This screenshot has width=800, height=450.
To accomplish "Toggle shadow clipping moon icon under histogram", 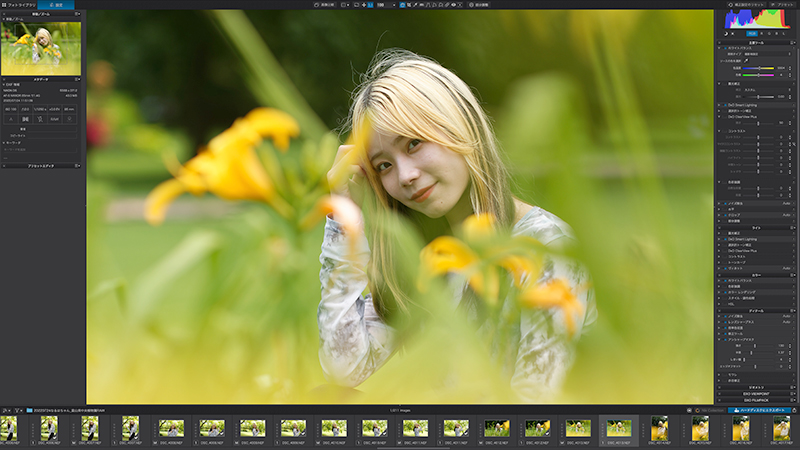I will pos(726,34).
